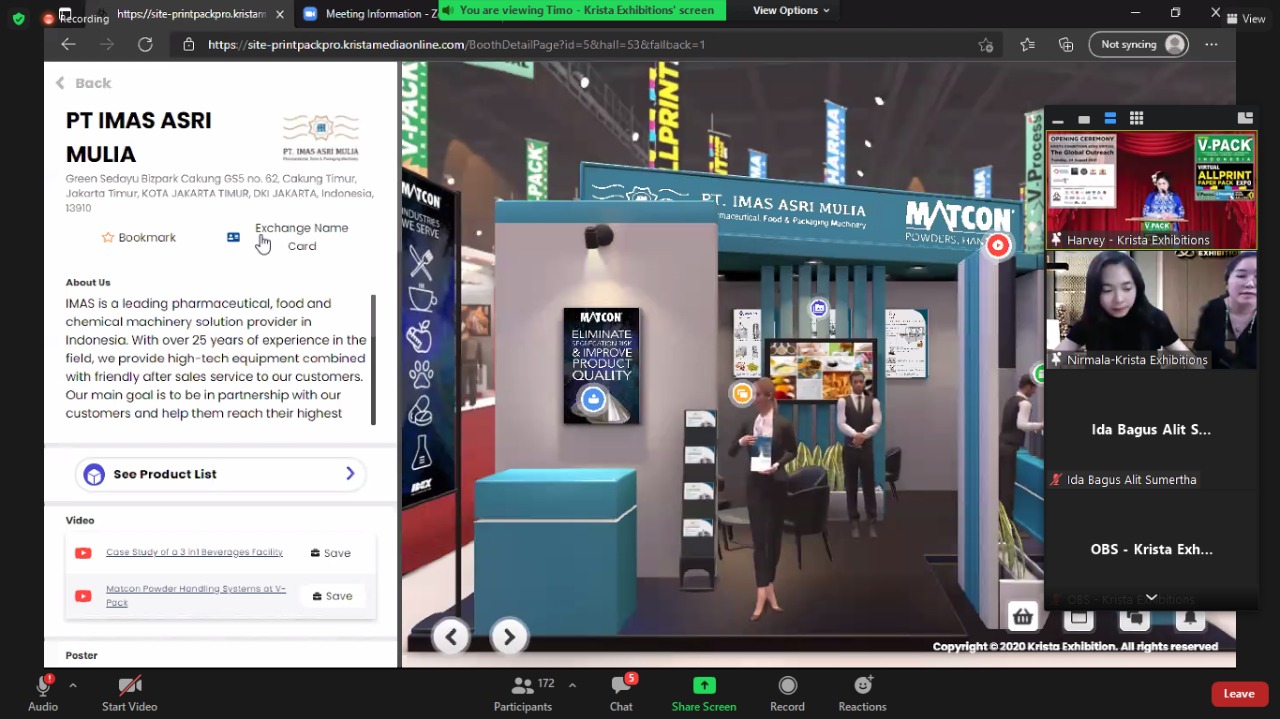Click the About Us description scrollbar
Viewport: 1280px width, 719px height.
pos(373,359)
